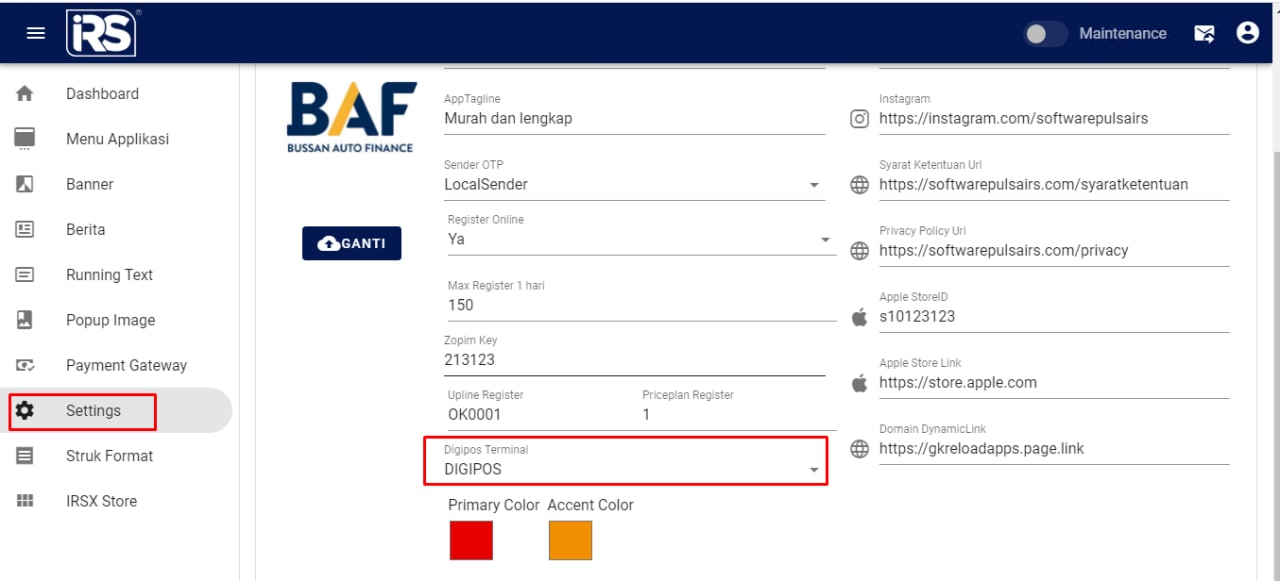Click the Apple icon next to Apple StoreID

pyautogui.click(x=859, y=317)
